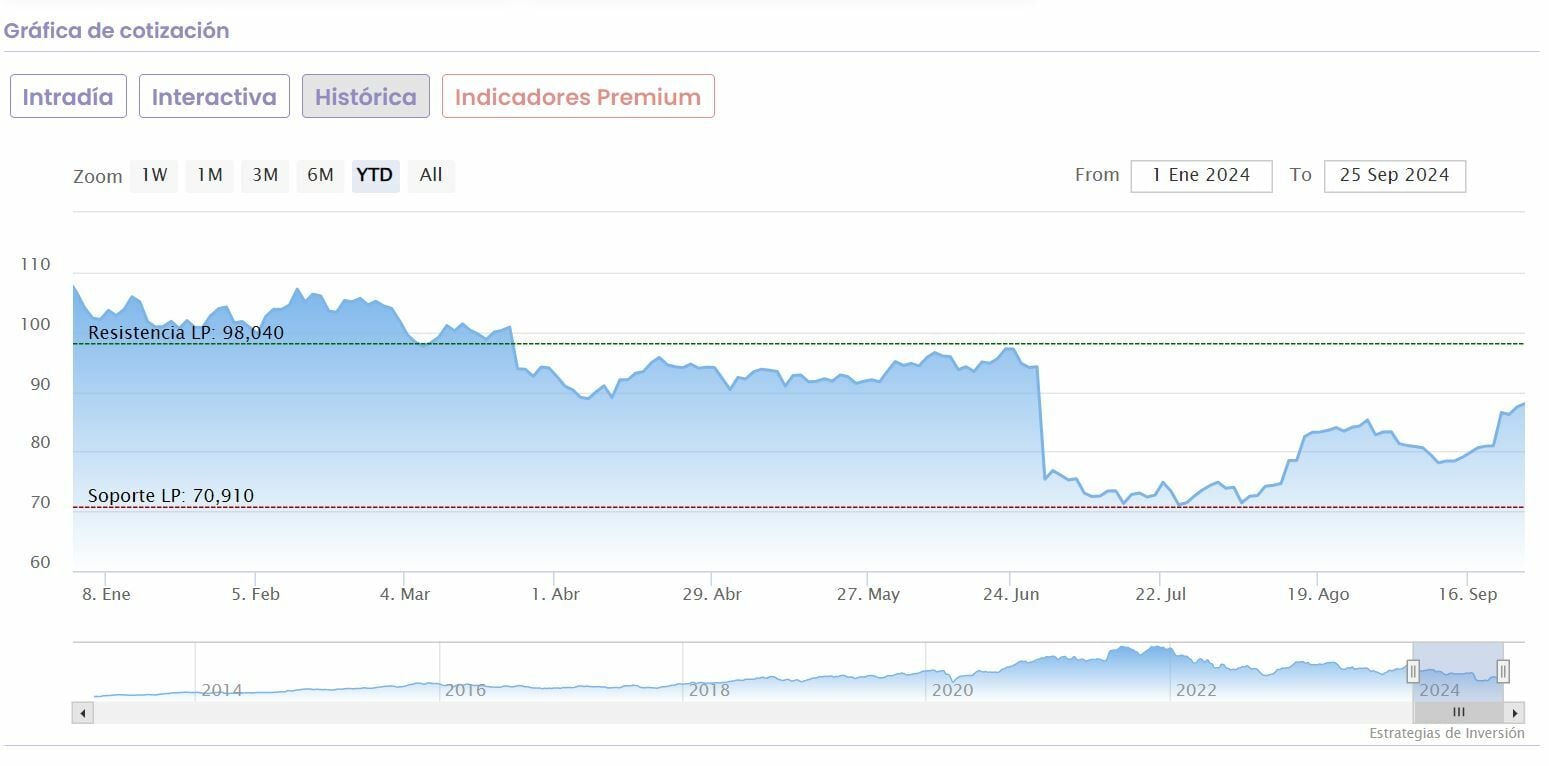Click the To date field

1394,176
